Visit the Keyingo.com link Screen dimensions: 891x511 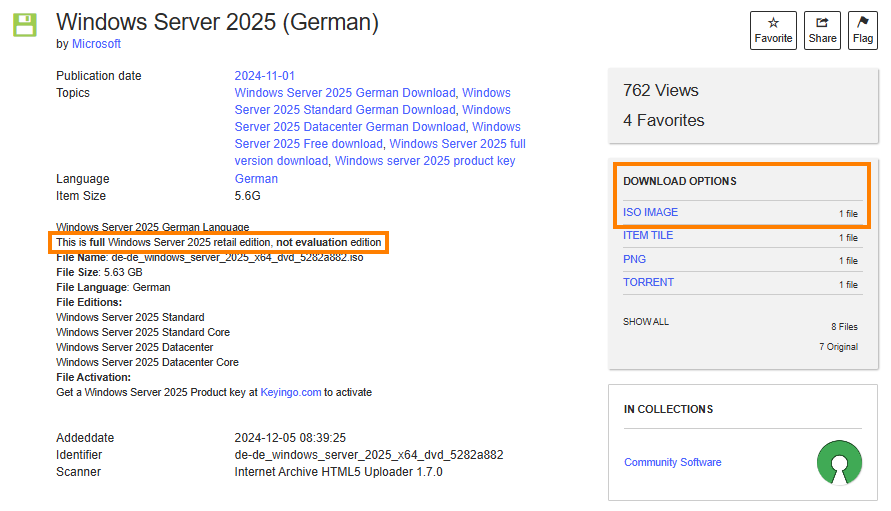(291, 393)
